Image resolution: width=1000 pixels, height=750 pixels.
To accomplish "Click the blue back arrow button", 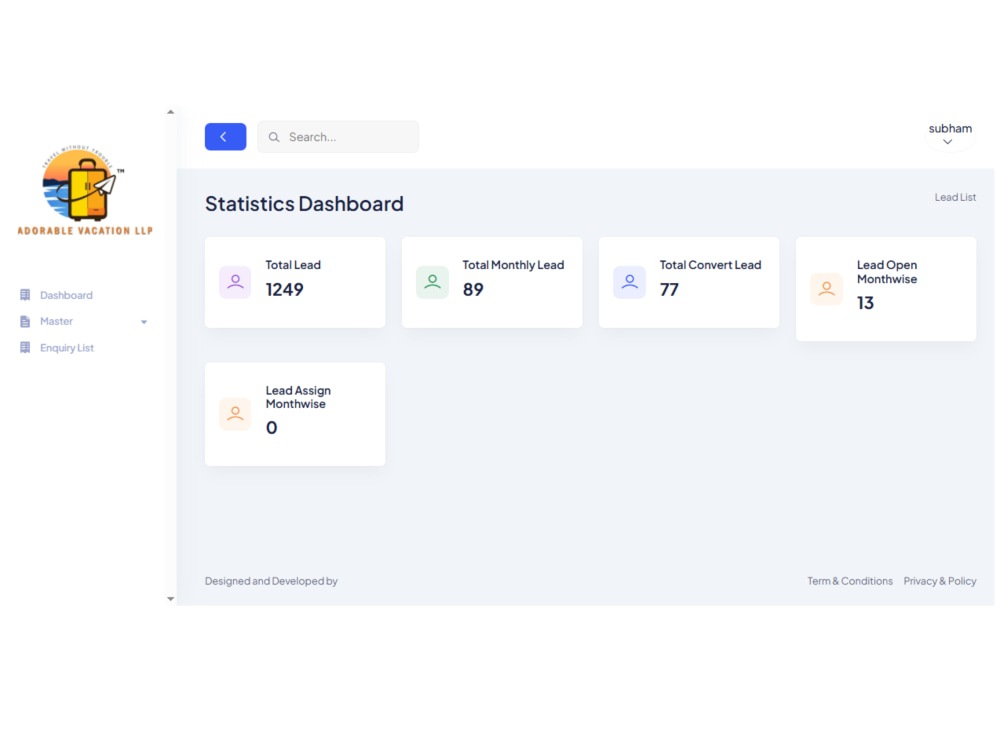I will 225,136.
